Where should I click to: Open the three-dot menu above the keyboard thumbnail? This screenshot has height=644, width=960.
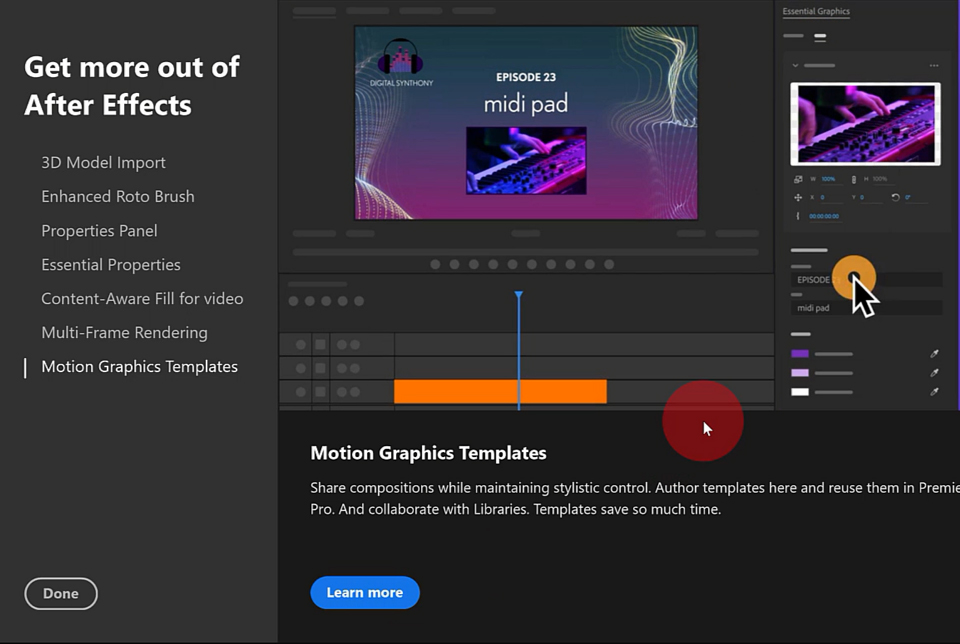(934, 66)
